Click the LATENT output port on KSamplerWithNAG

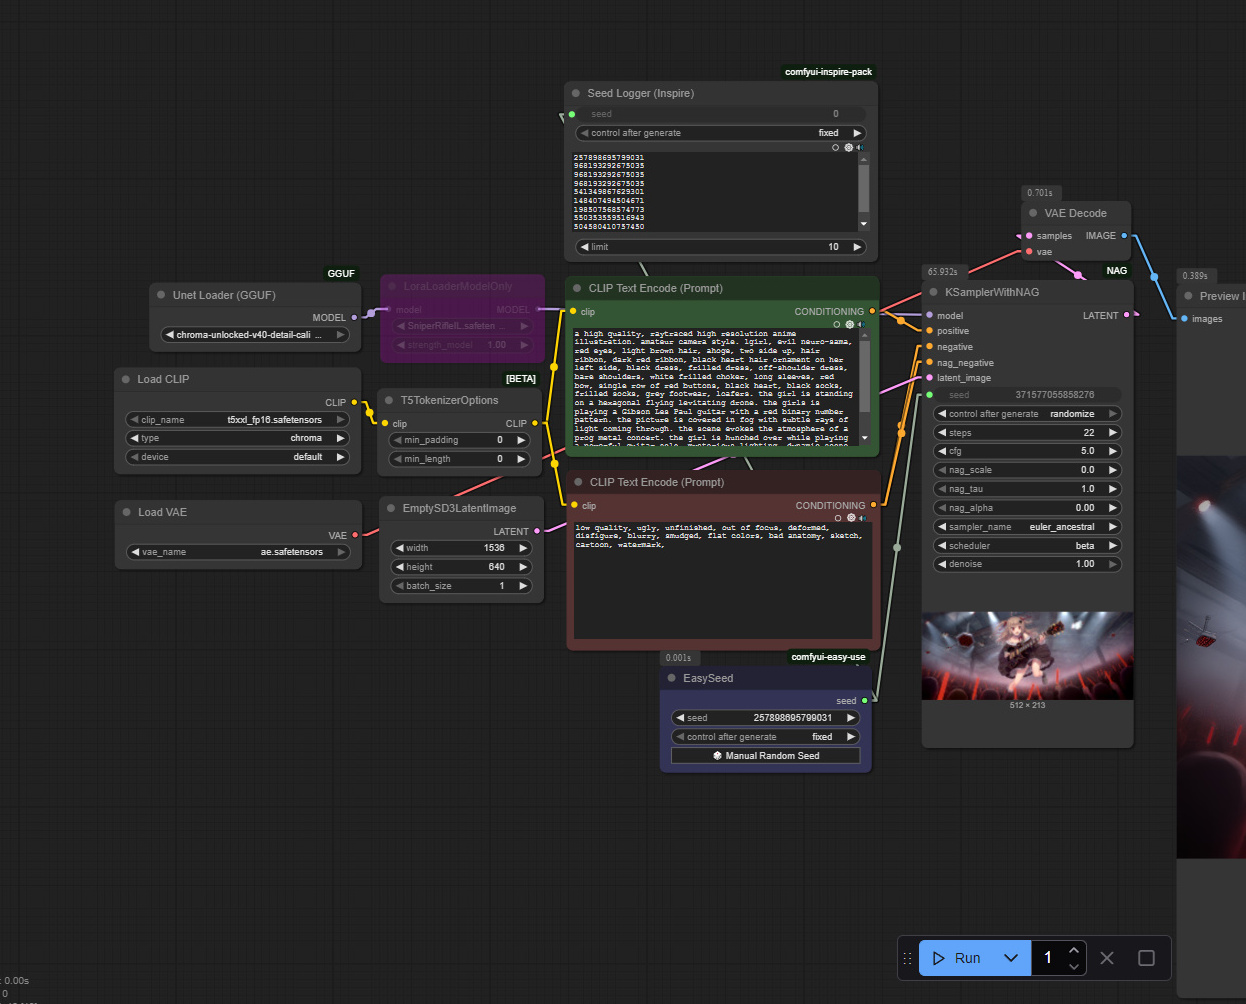coord(1127,315)
